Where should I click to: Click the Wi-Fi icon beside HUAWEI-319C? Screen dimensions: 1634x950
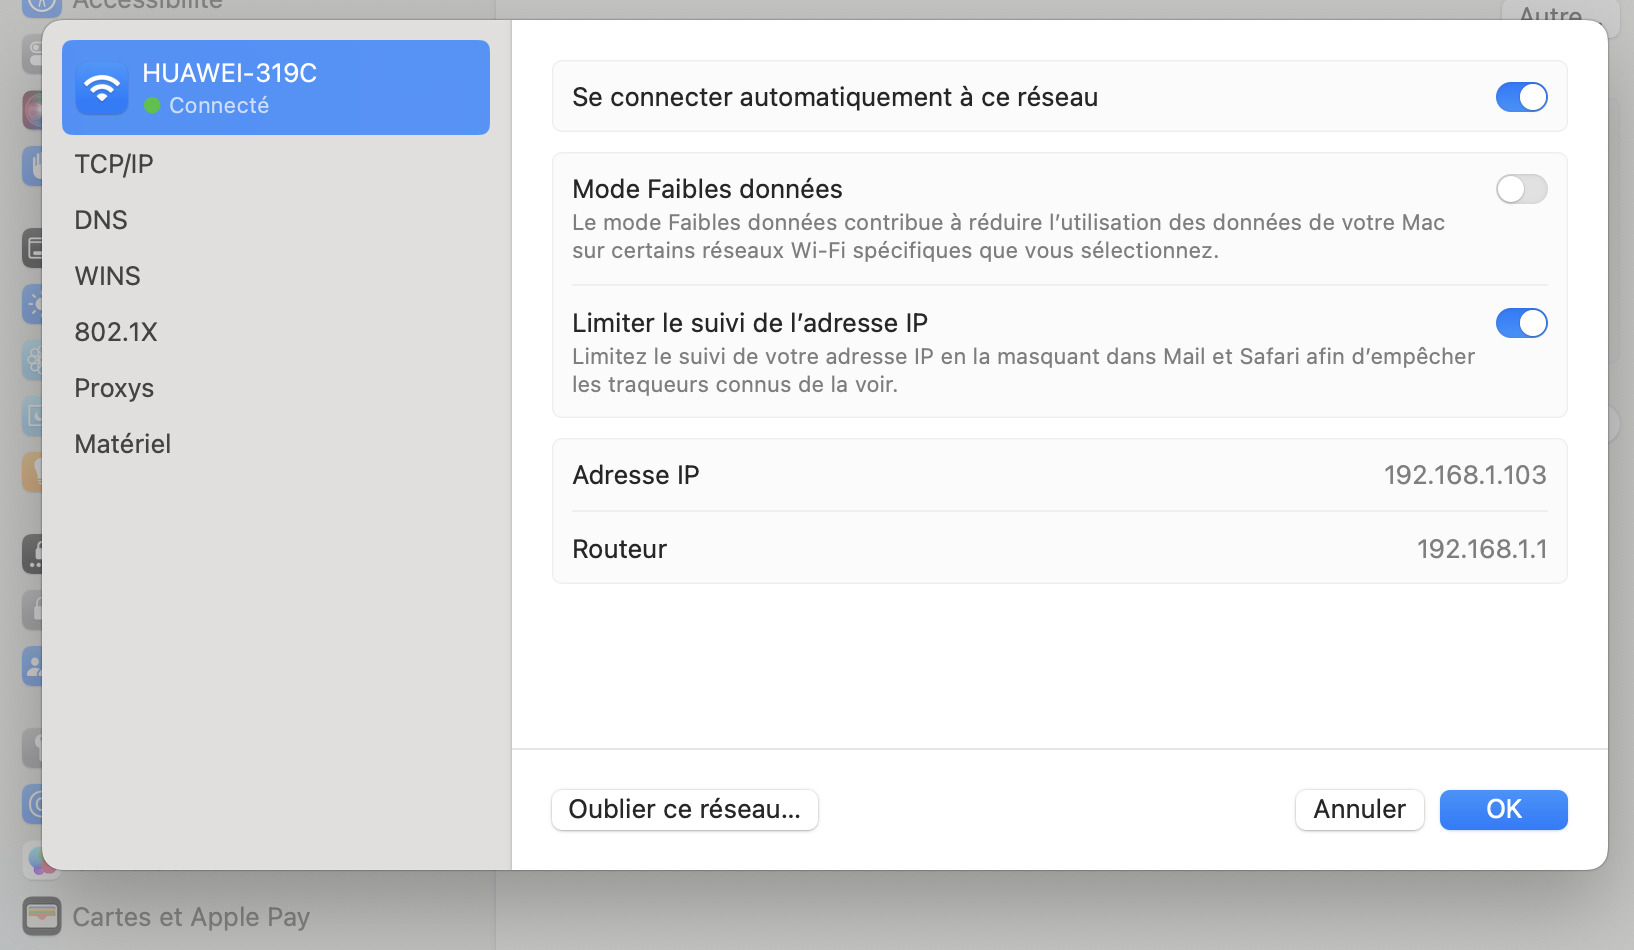point(102,88)
